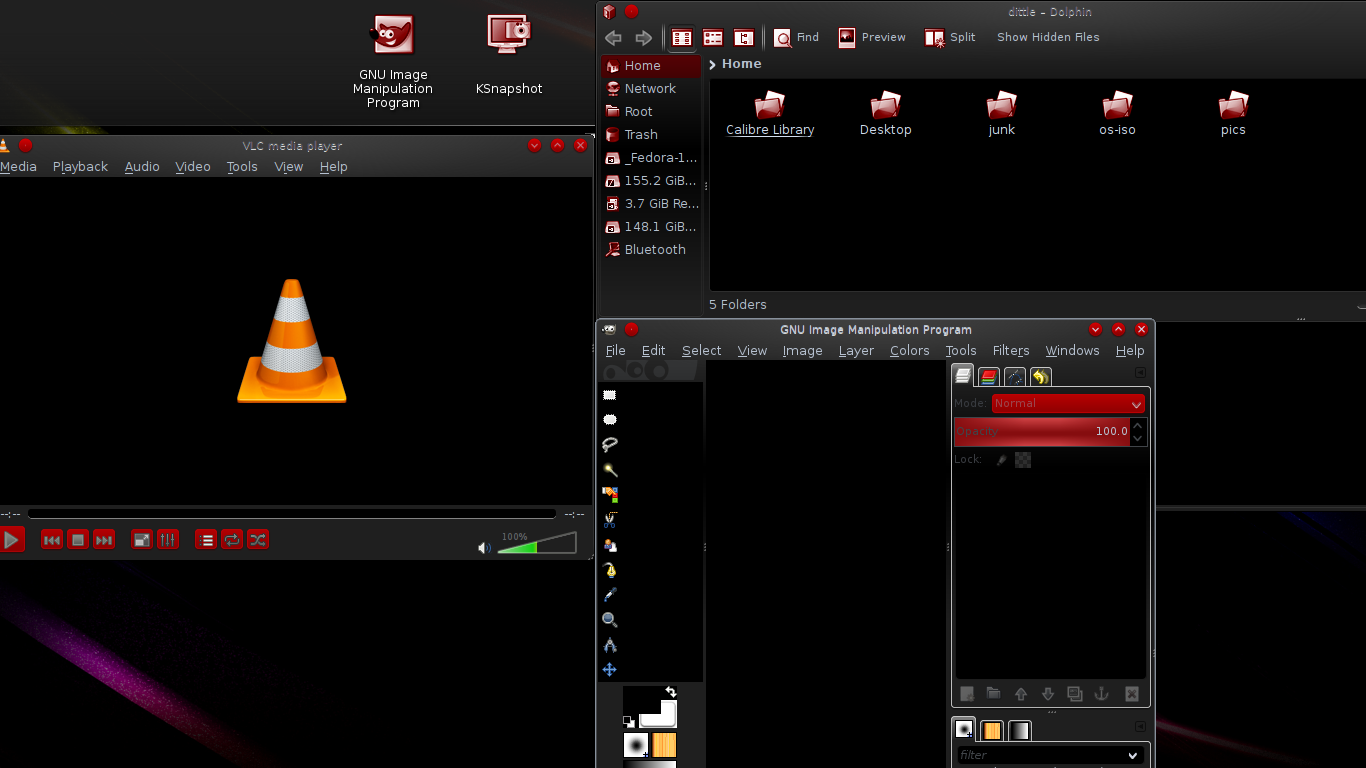Click the VLC stop button
Screen dimensions: 1366x768
[x=78, y=540]
